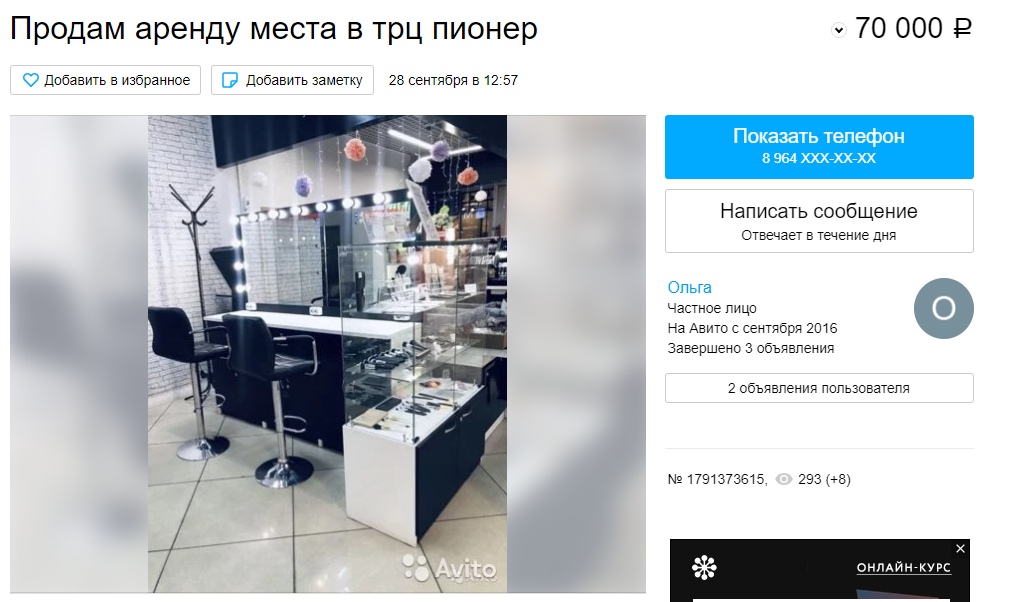Click the 70 000 ₽ price
Viewport: 1009px width, 602px height.
click(913, 28)
